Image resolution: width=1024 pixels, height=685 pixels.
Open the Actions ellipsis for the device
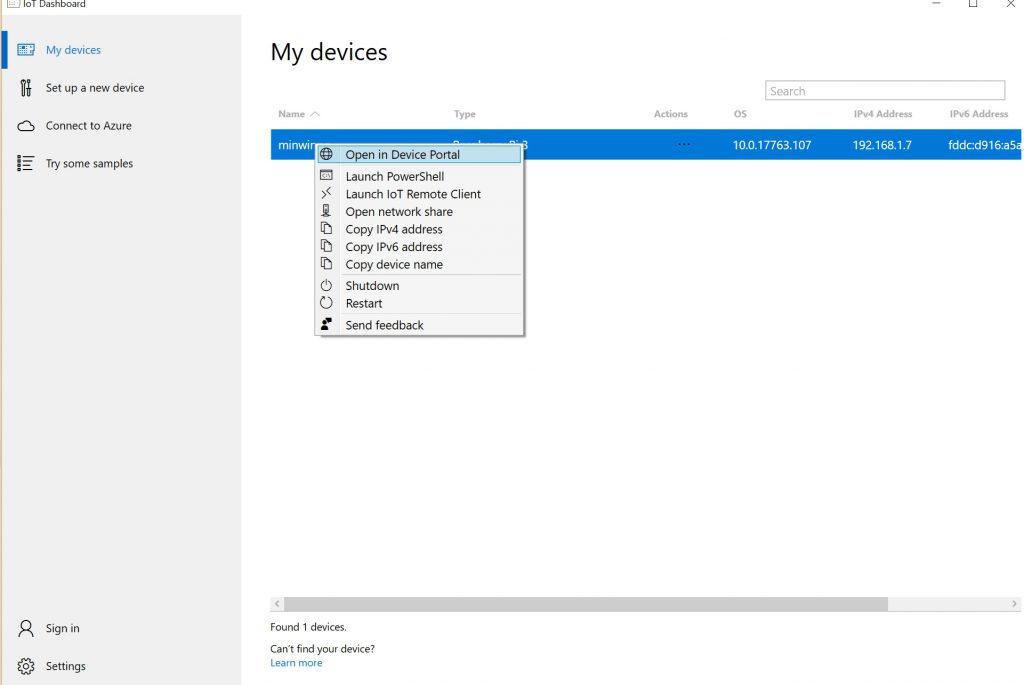(x=683, y=144)
